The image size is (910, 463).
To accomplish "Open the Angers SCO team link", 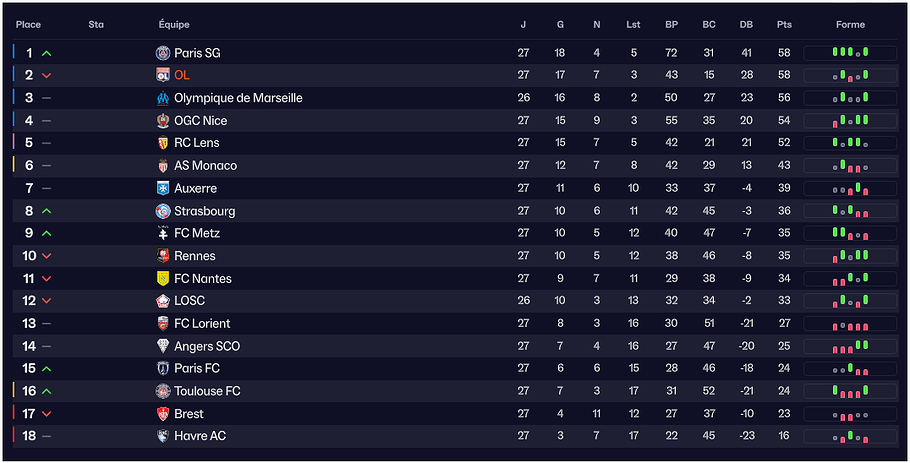I will pyautogui.click(x=207, y=346).
